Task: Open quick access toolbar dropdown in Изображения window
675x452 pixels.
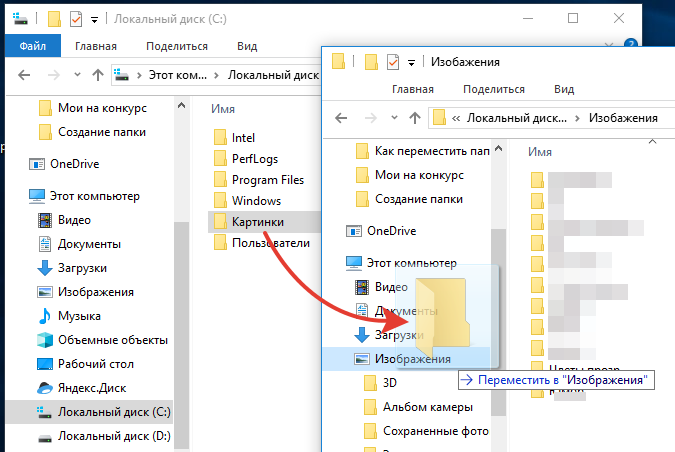Action: pos(411,63)
